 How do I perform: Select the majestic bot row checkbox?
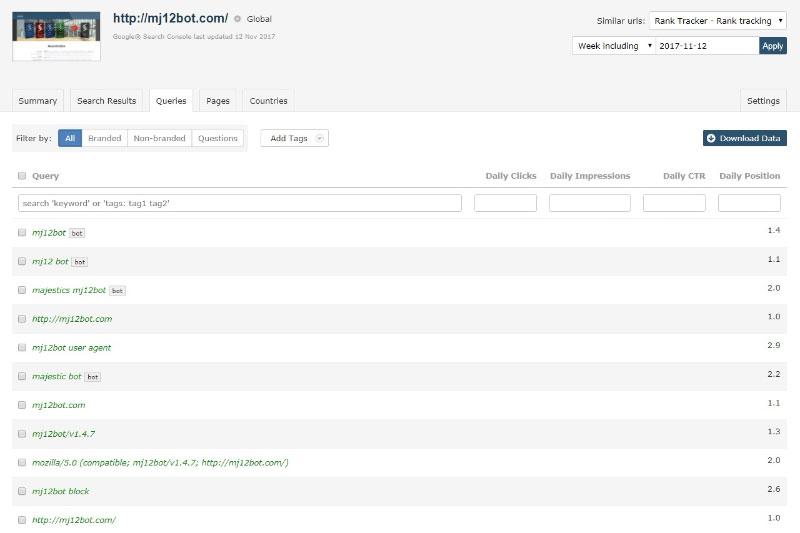[x=22, y=376]
